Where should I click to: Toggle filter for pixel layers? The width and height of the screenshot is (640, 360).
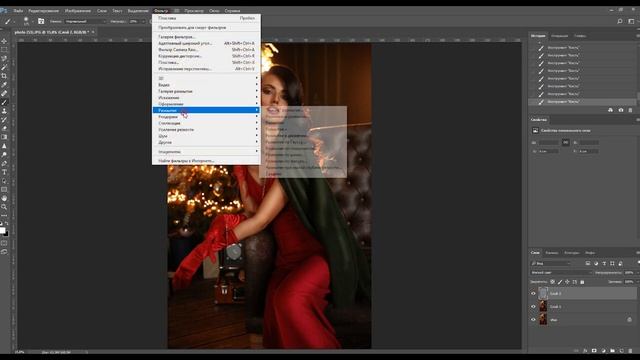pyautogui.click(x=588, y=263)
